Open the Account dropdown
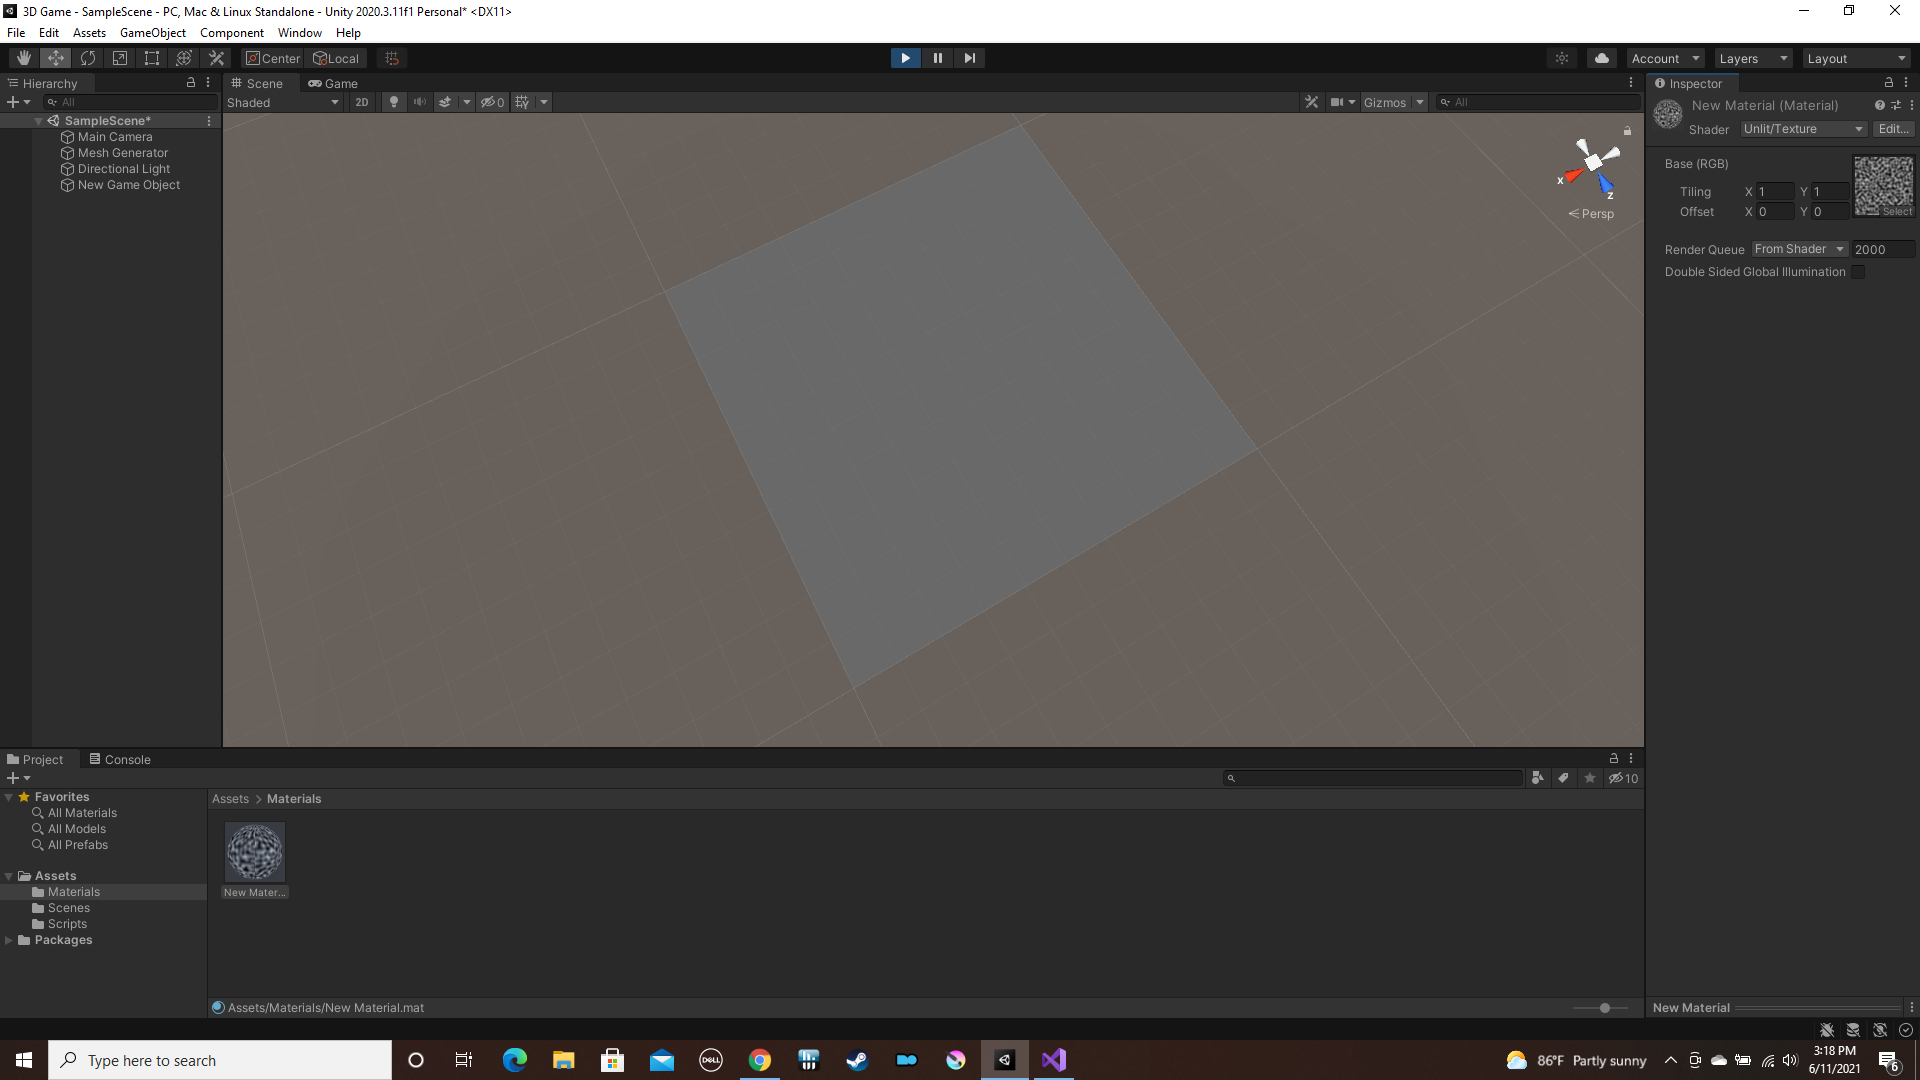Image resolution: width=1920 pixels, height=1080 pixels. click(1665, 58)
